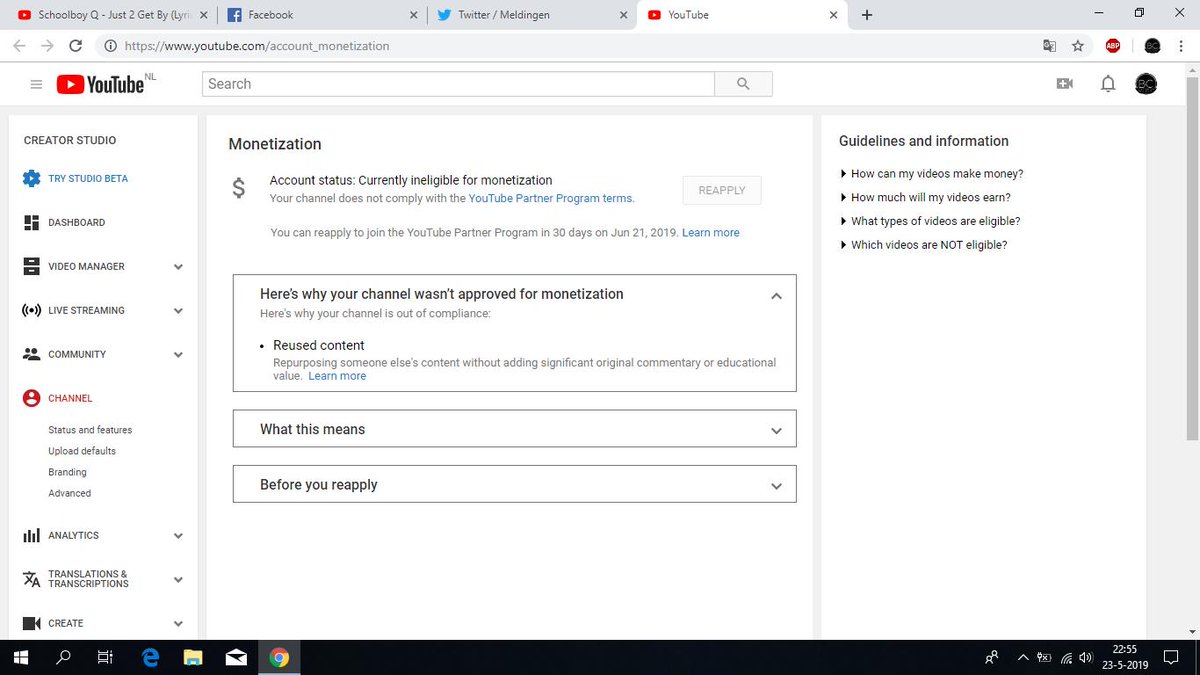The width and height of the screenshot is (1200, 675).
Task: Open YouTube Partner Program terms link
Action: 550,199
